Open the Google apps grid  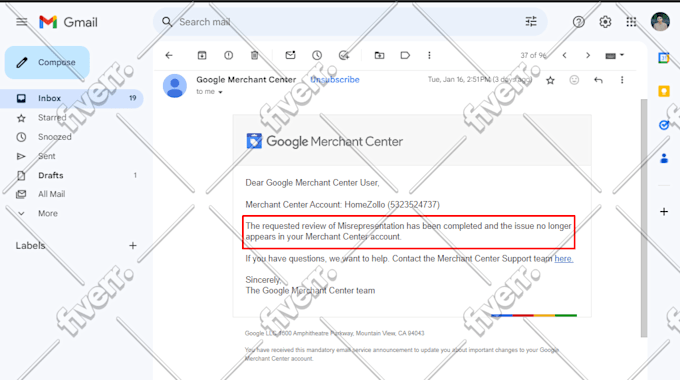[x=631, y=22]
